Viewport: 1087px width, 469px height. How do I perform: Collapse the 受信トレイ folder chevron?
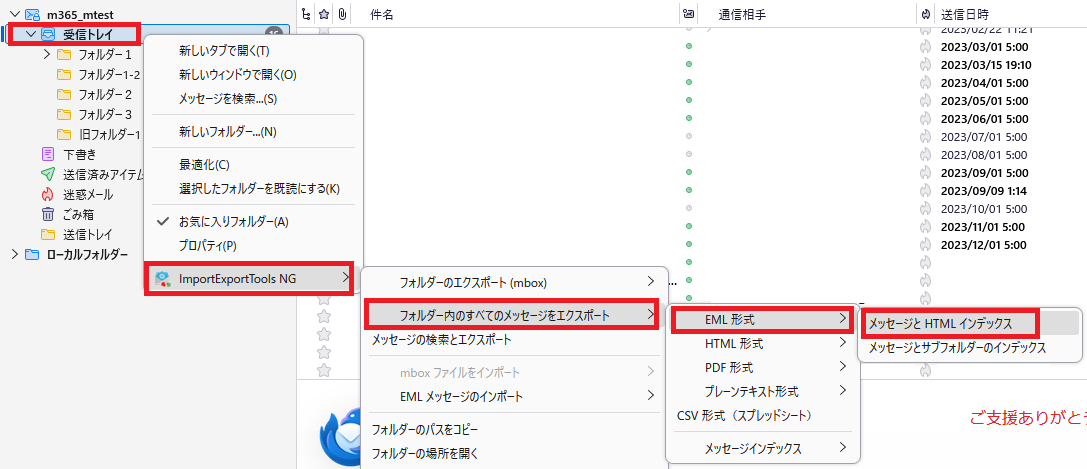[x=31, y=33]
